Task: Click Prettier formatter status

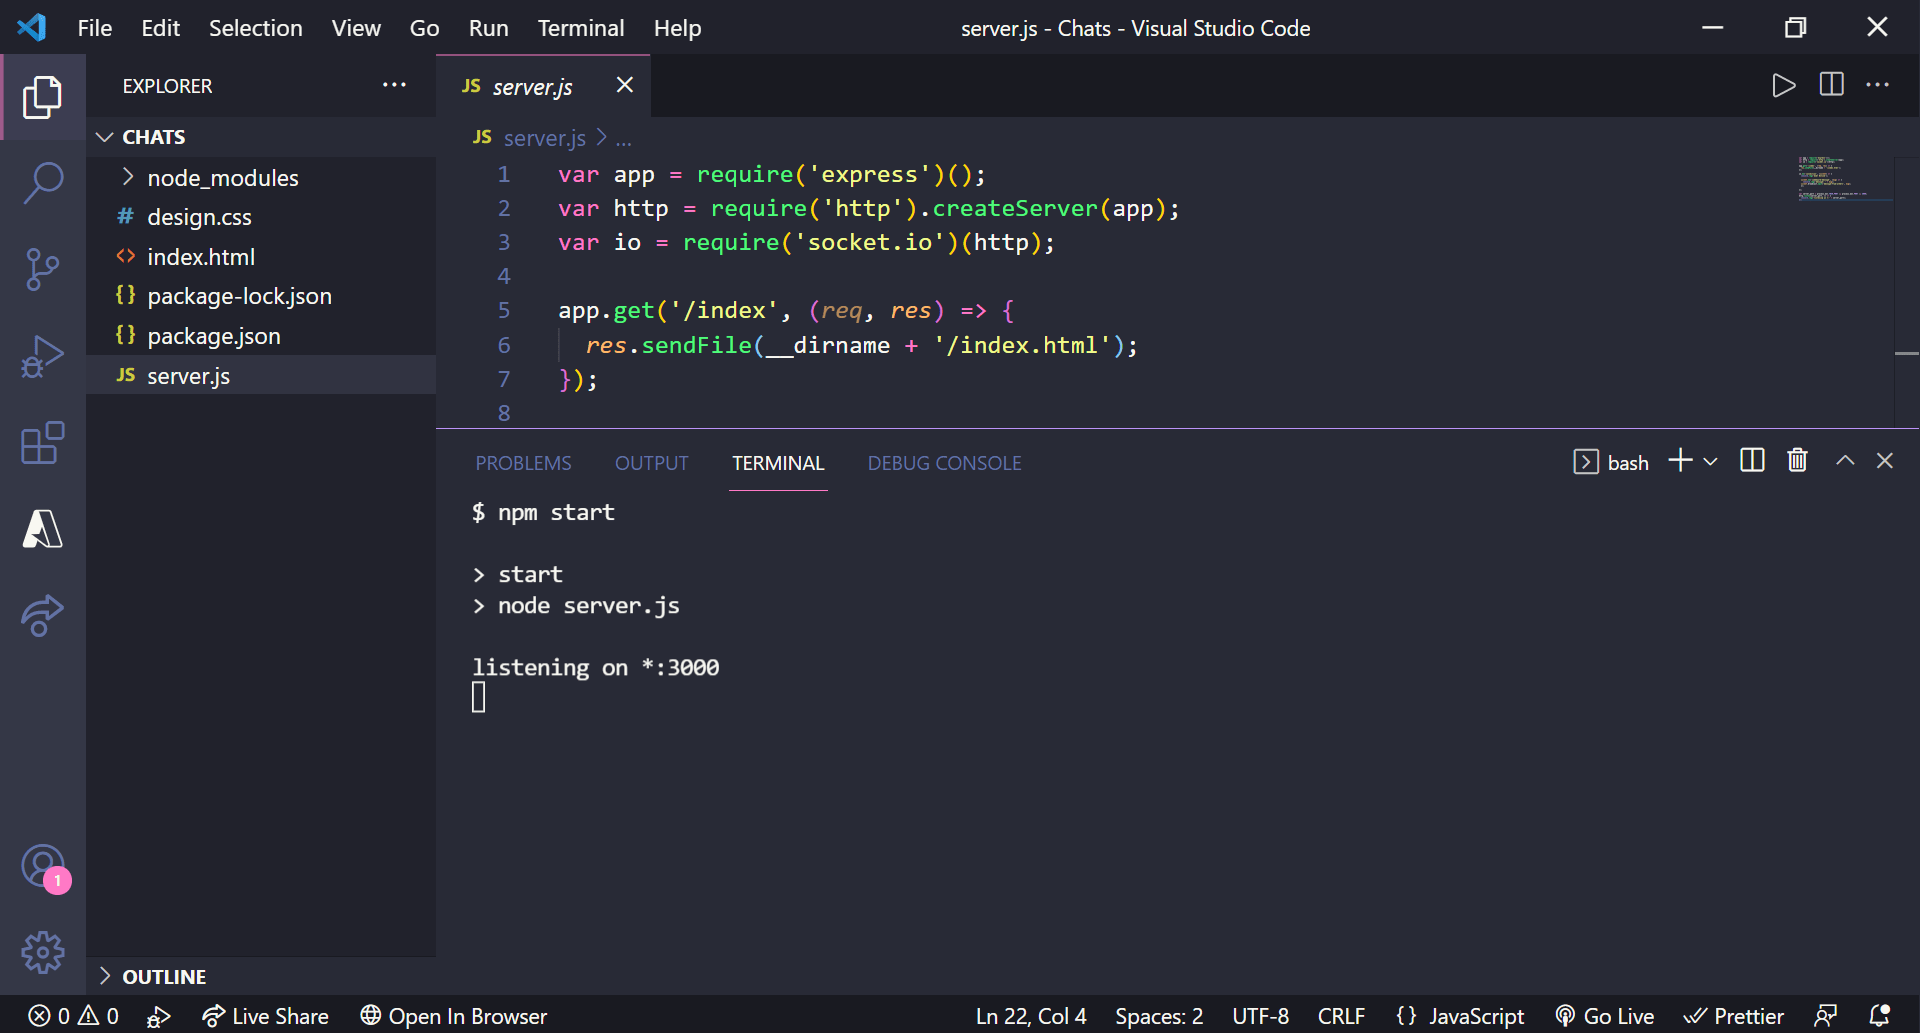Action: pos(1734,1016)
